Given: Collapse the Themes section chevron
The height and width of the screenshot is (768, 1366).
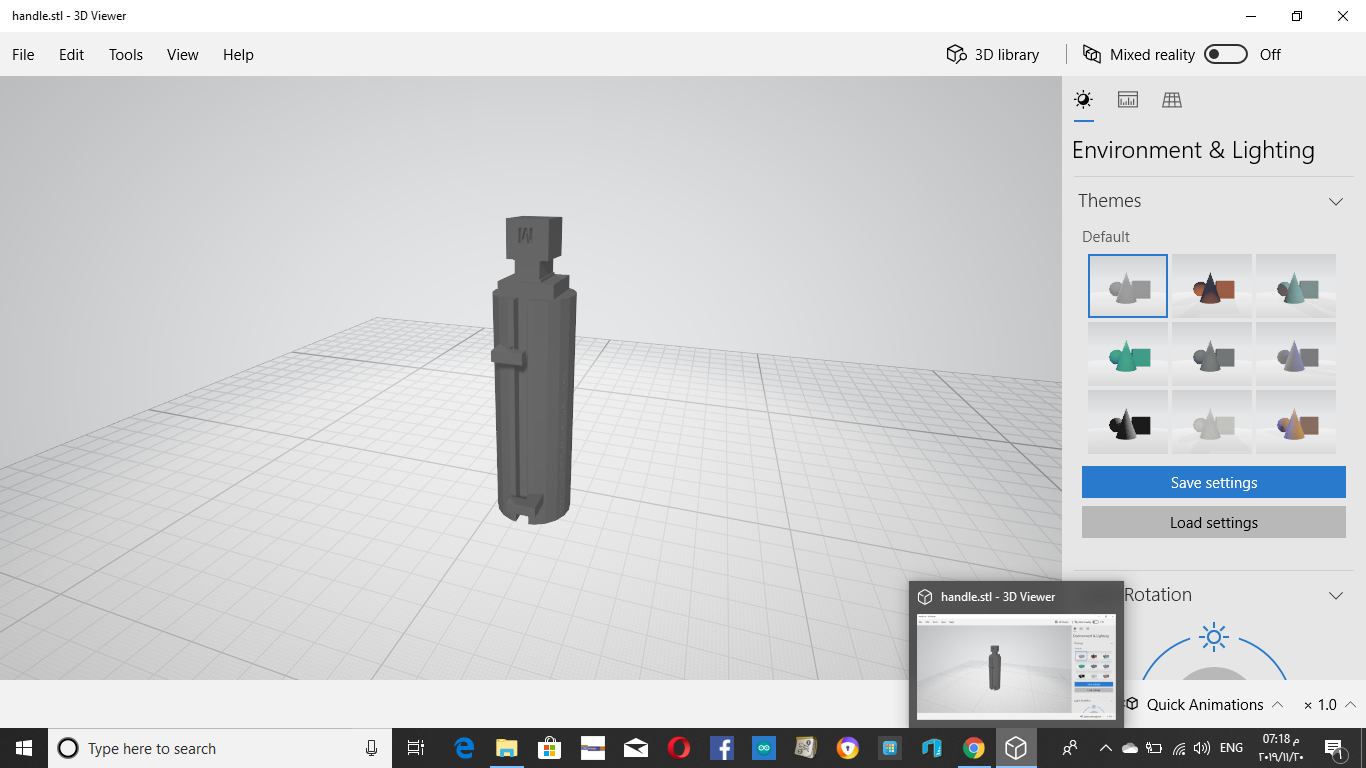Looking at the screenshot, I should (1336, 201).
